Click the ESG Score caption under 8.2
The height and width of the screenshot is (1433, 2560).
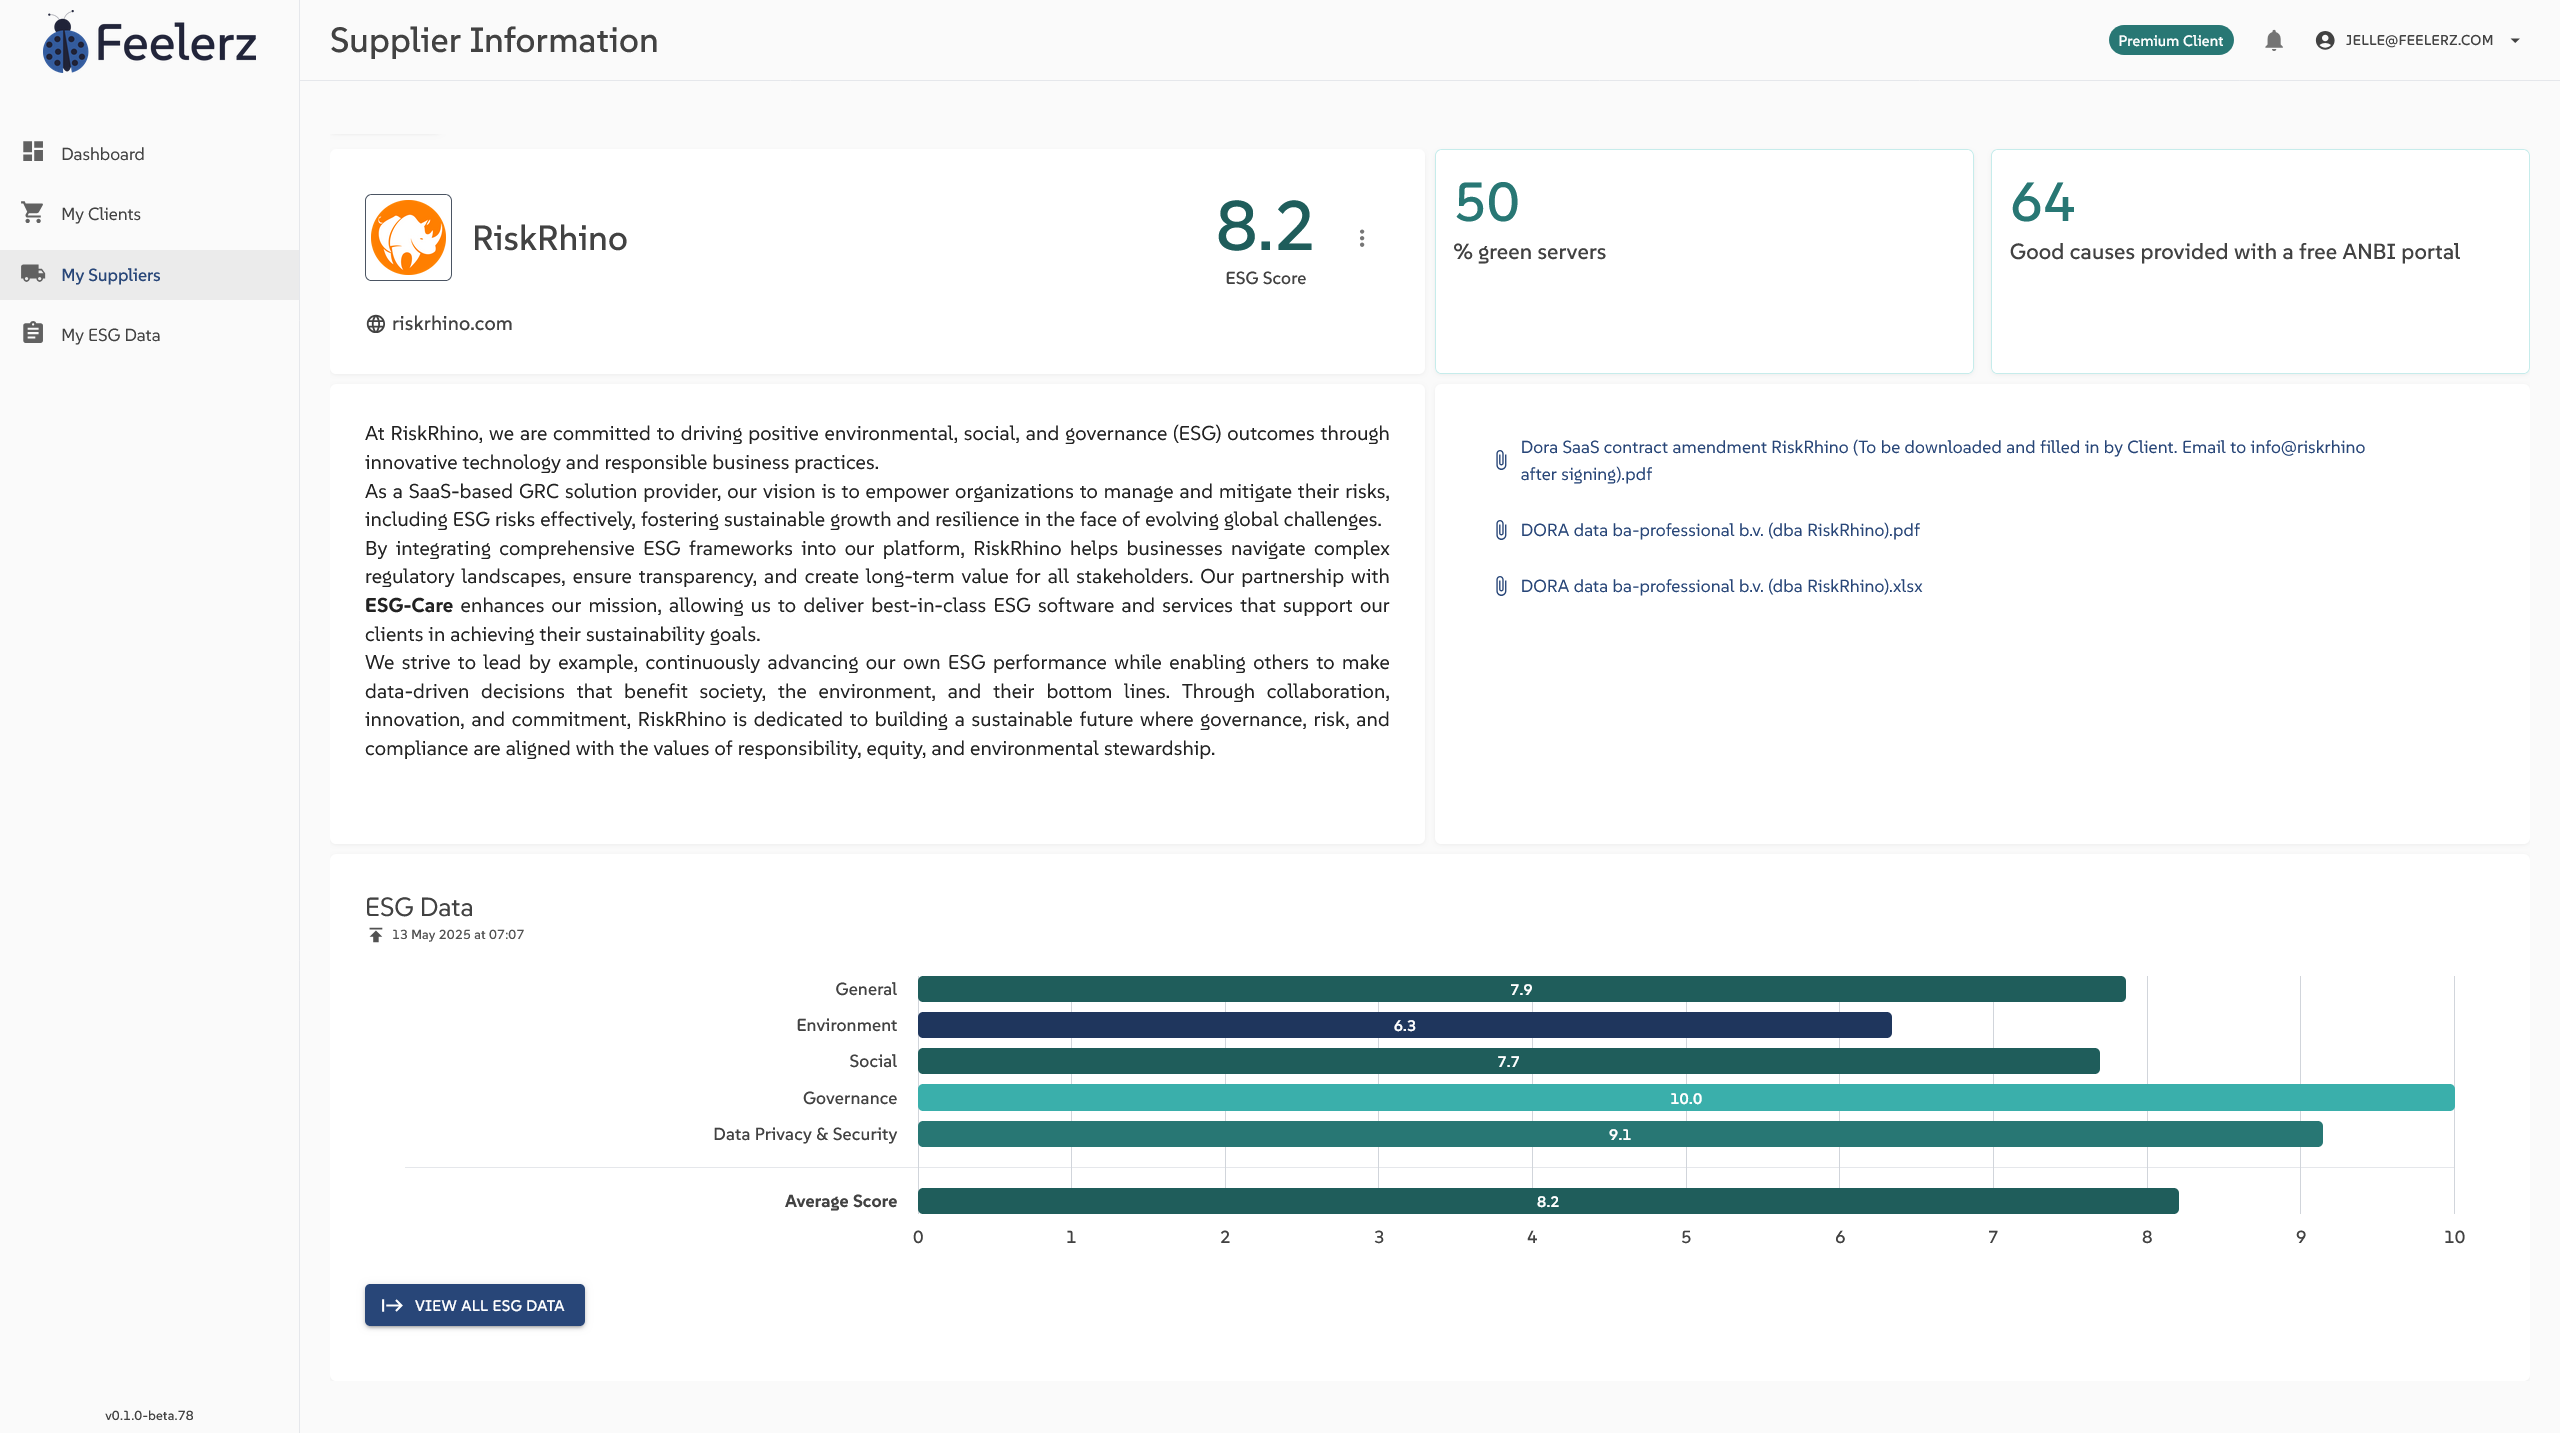(1266, 278)
